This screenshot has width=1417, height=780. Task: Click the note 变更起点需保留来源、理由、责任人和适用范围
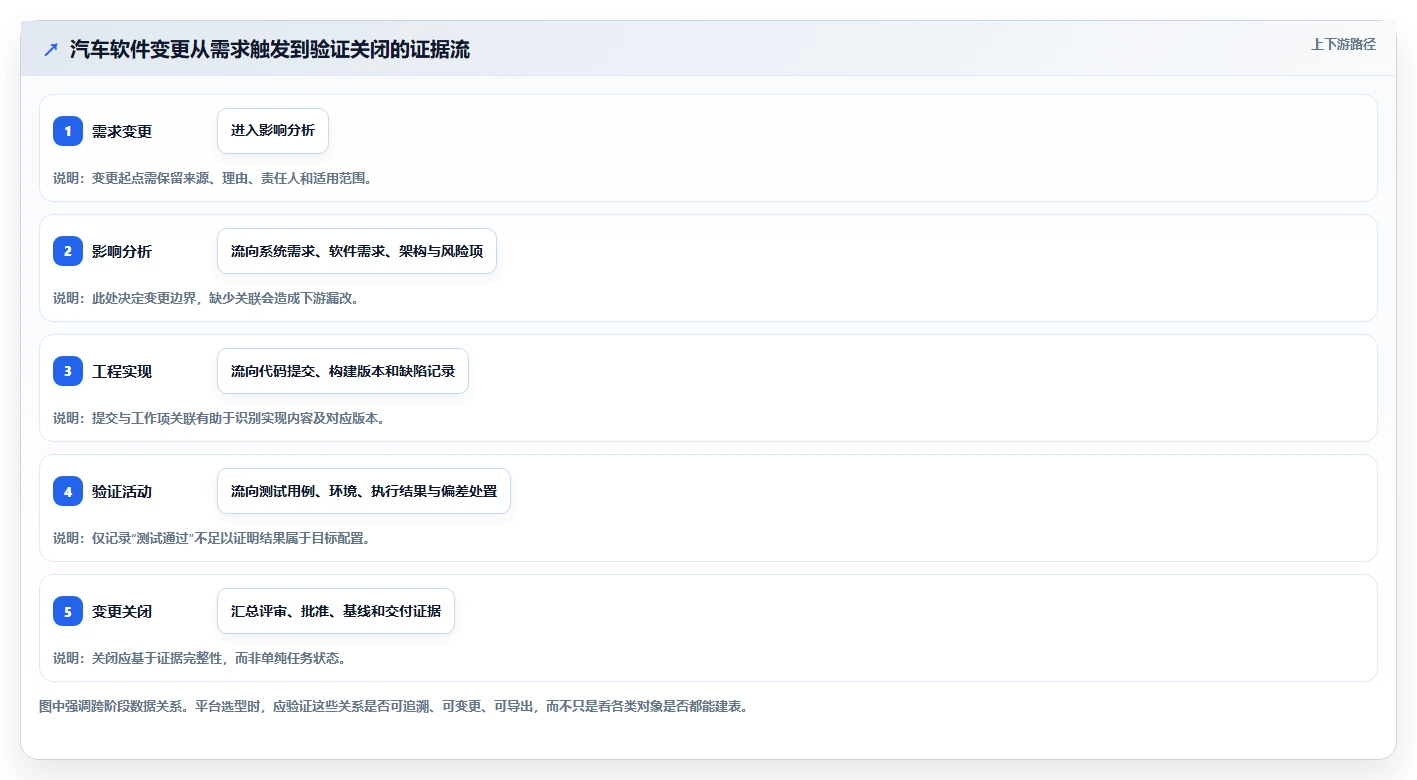point(213,178)
